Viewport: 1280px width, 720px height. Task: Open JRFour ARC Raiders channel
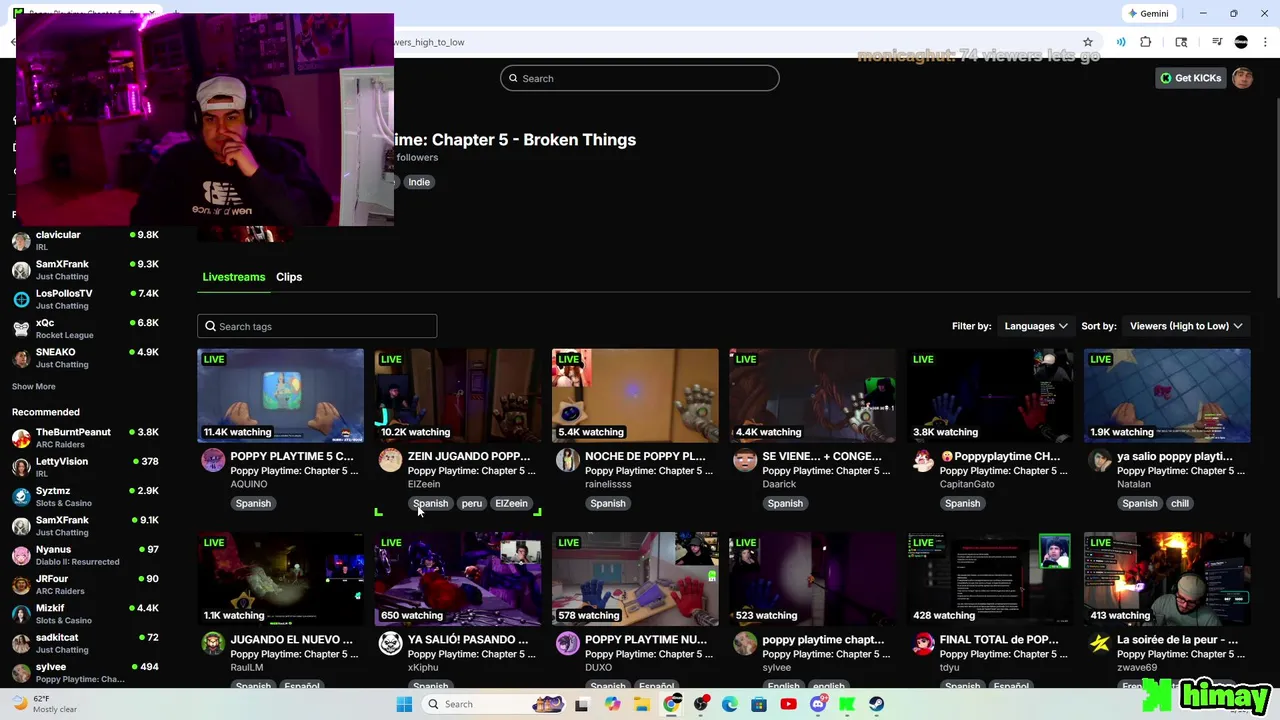[85, 584]
